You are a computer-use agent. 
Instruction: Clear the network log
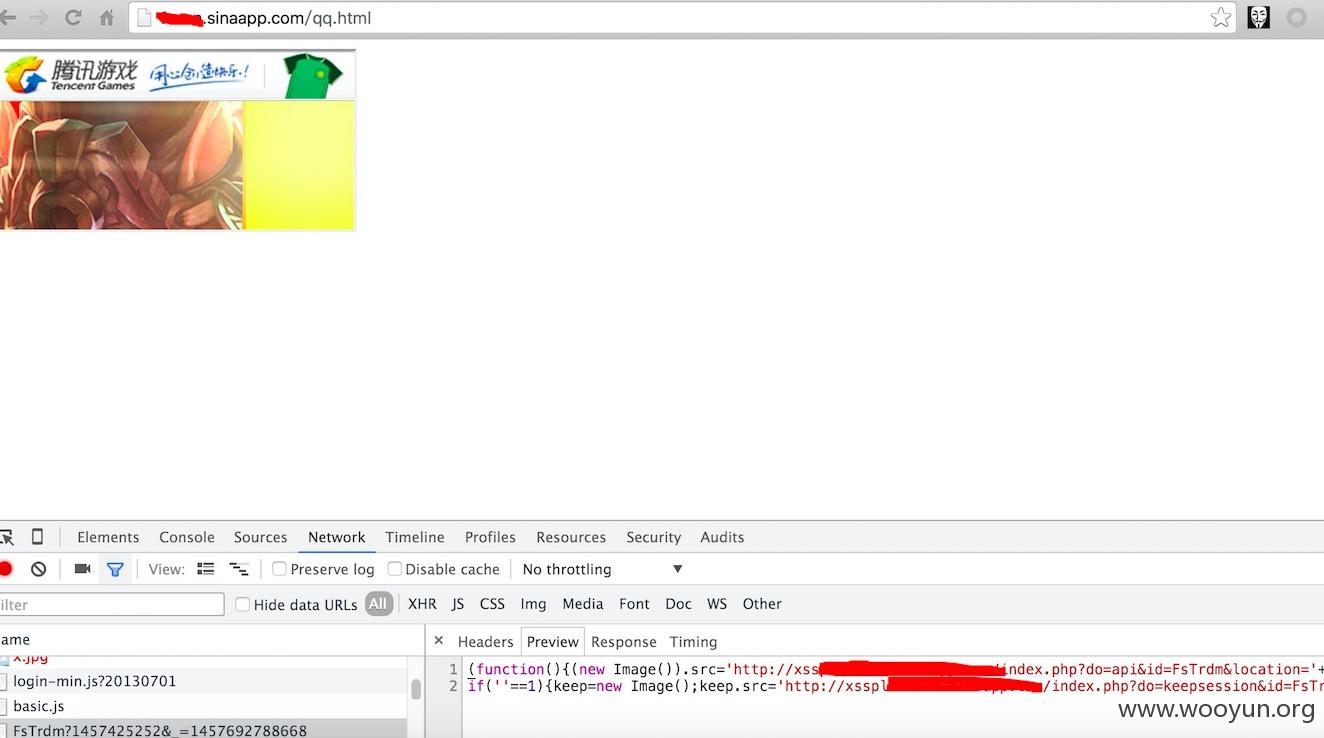[x=38, y=569]
